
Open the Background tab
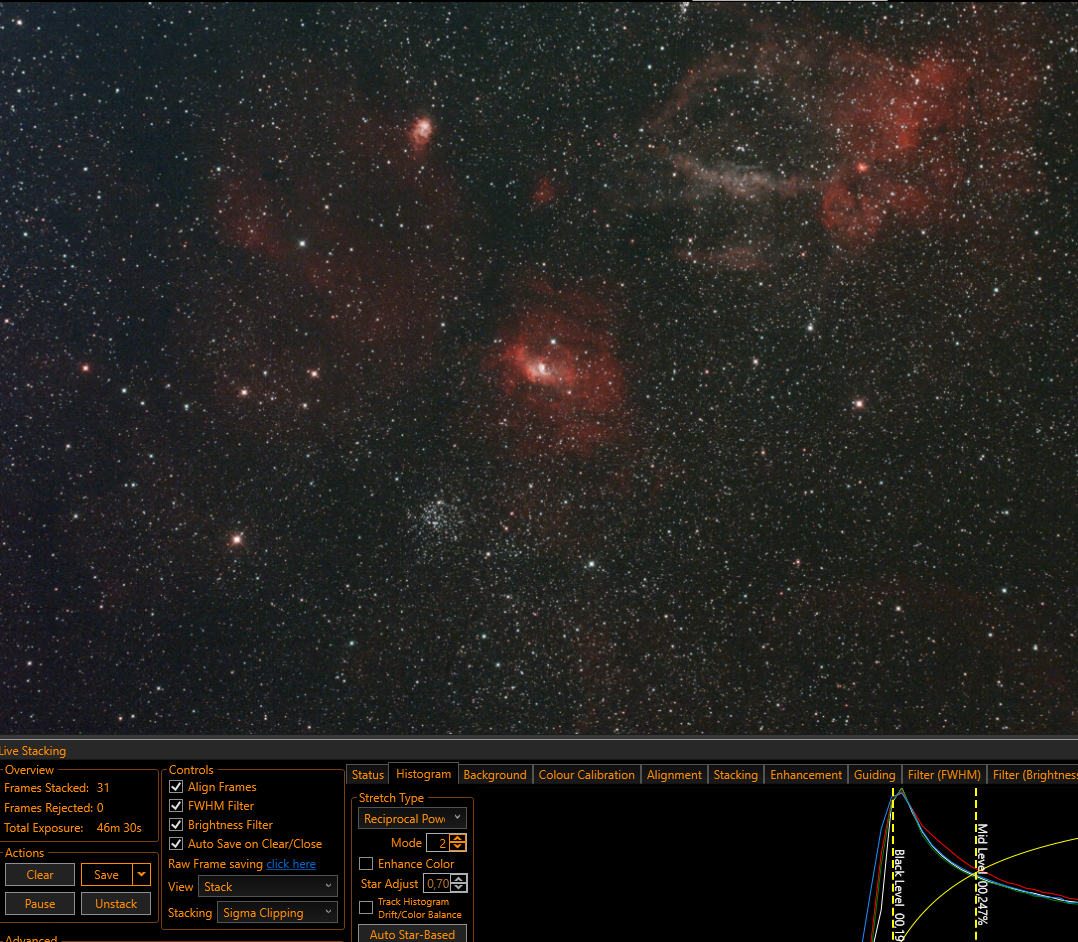coord(495,774)
